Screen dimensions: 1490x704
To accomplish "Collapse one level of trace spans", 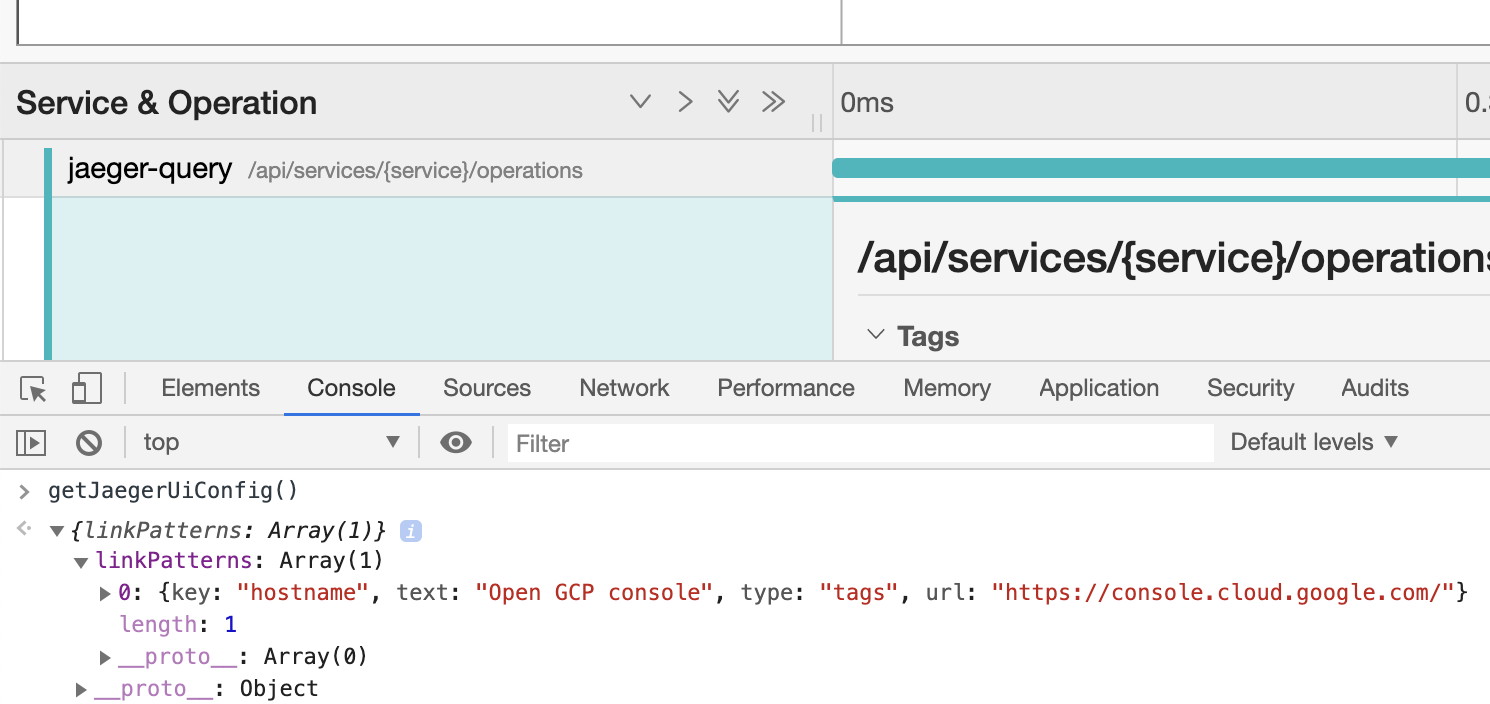I will (x=640, y=101).
